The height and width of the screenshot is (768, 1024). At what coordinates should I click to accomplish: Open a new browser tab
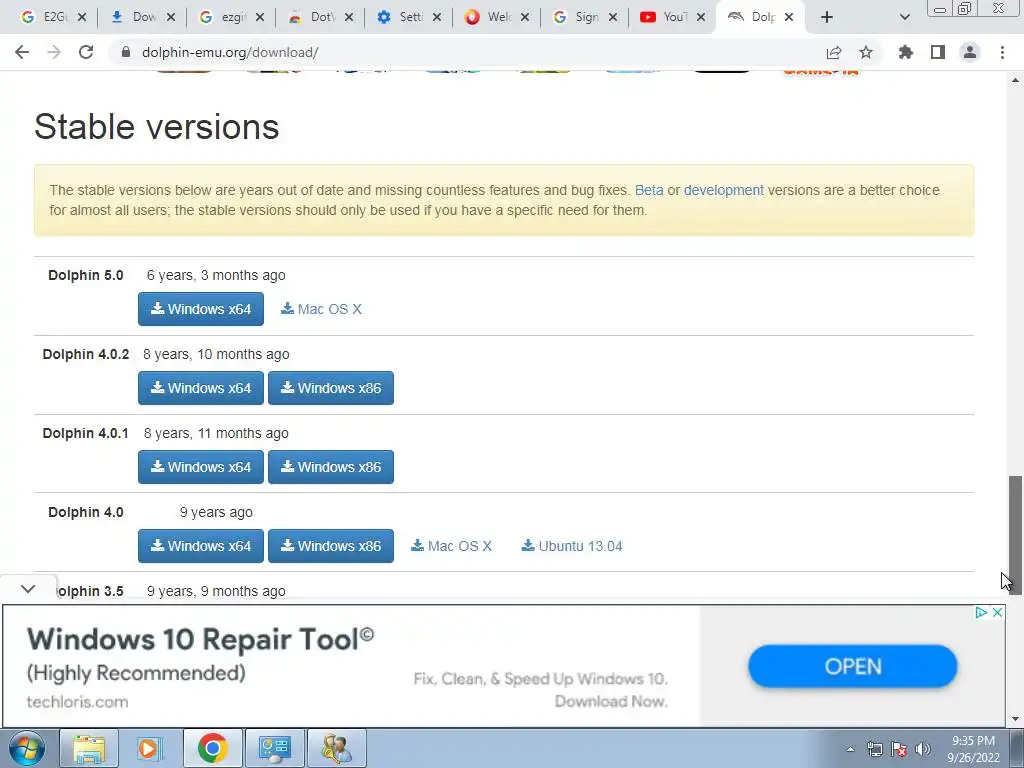(x=827, y=17)
